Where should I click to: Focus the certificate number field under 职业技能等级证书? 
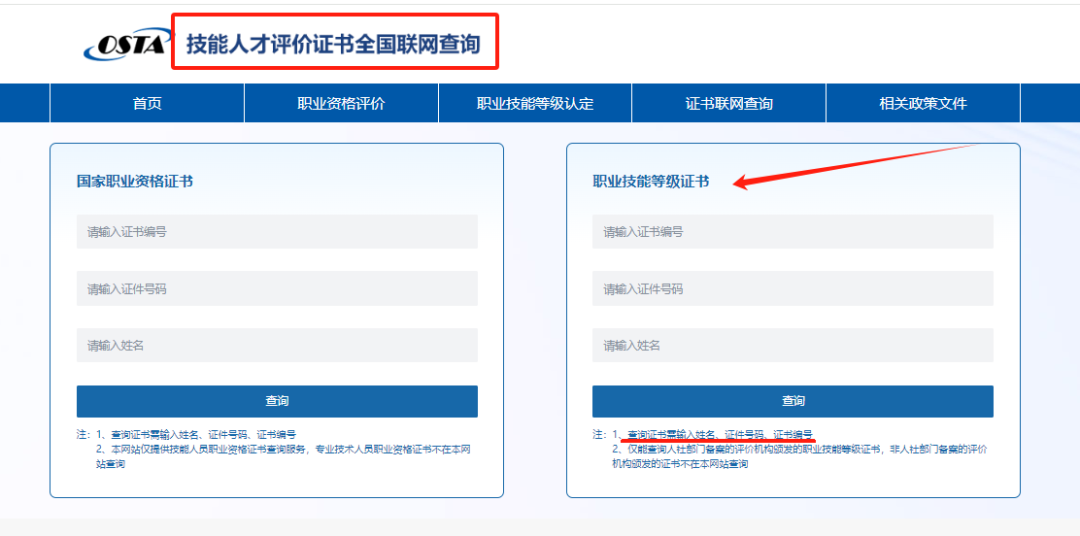(793, 232)
